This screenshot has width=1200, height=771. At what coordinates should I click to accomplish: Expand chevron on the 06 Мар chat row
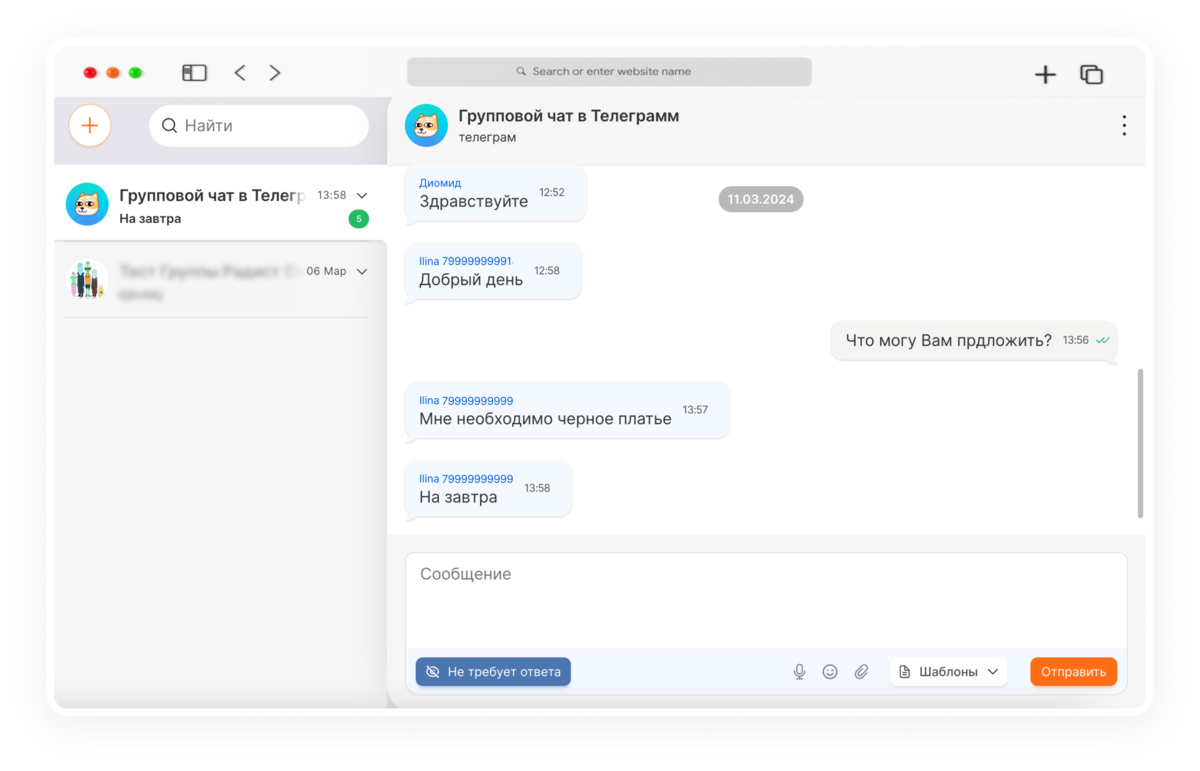point(362,272)
